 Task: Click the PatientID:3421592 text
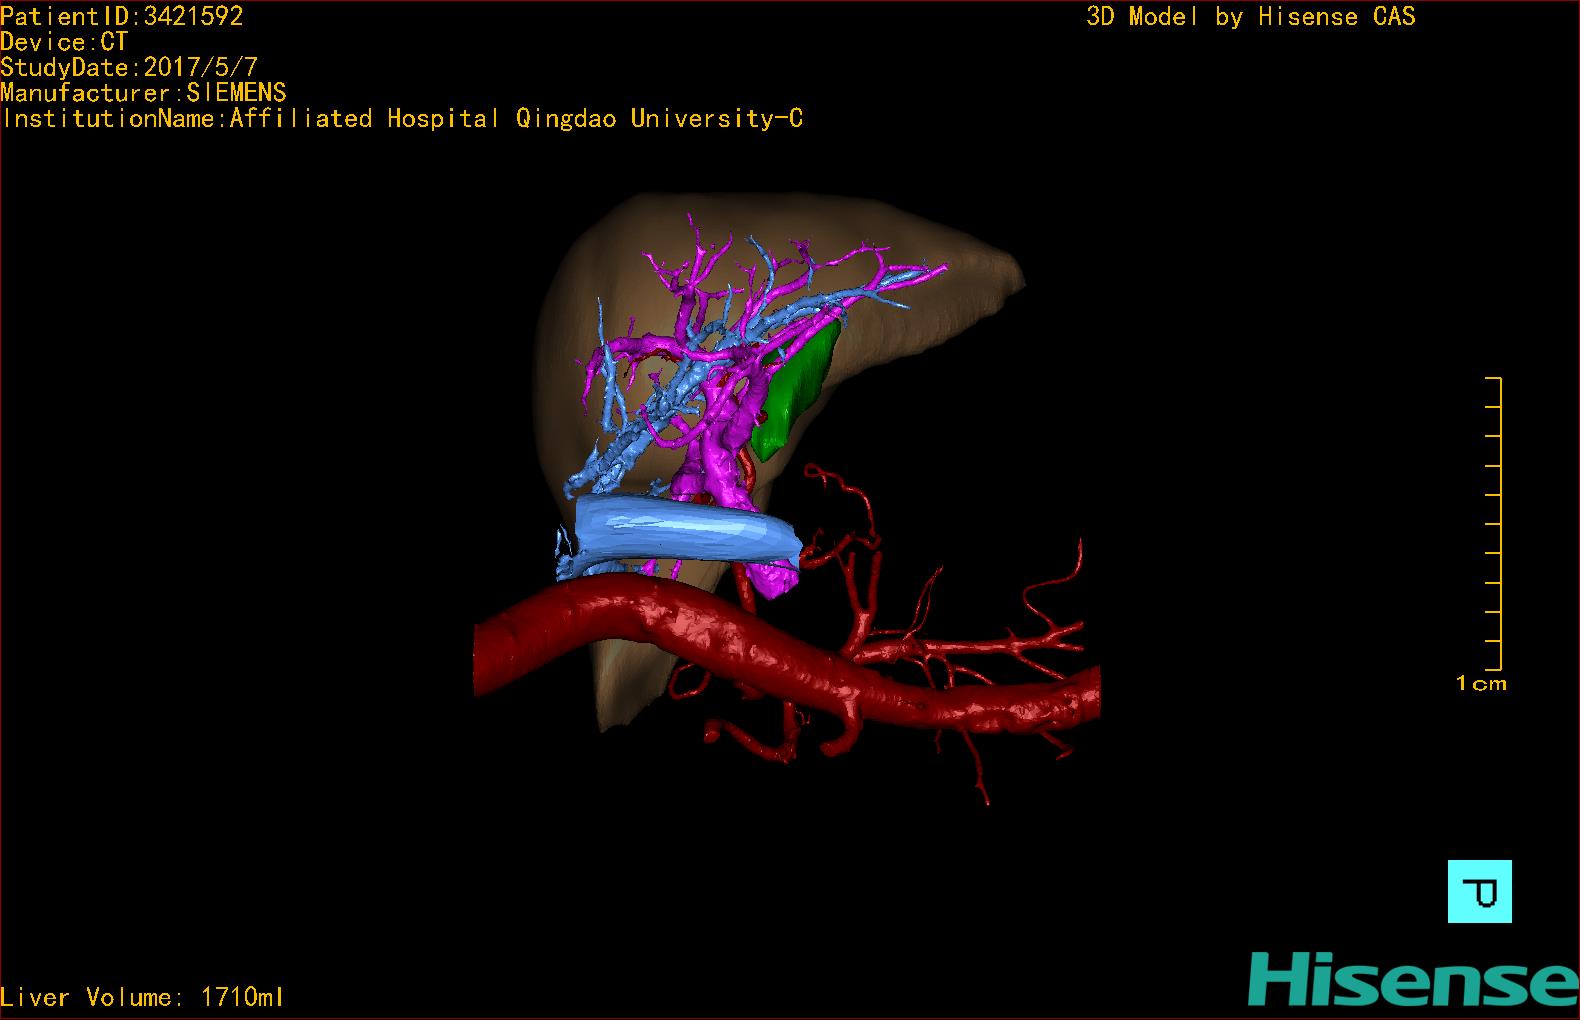click(x=122, y=16)
